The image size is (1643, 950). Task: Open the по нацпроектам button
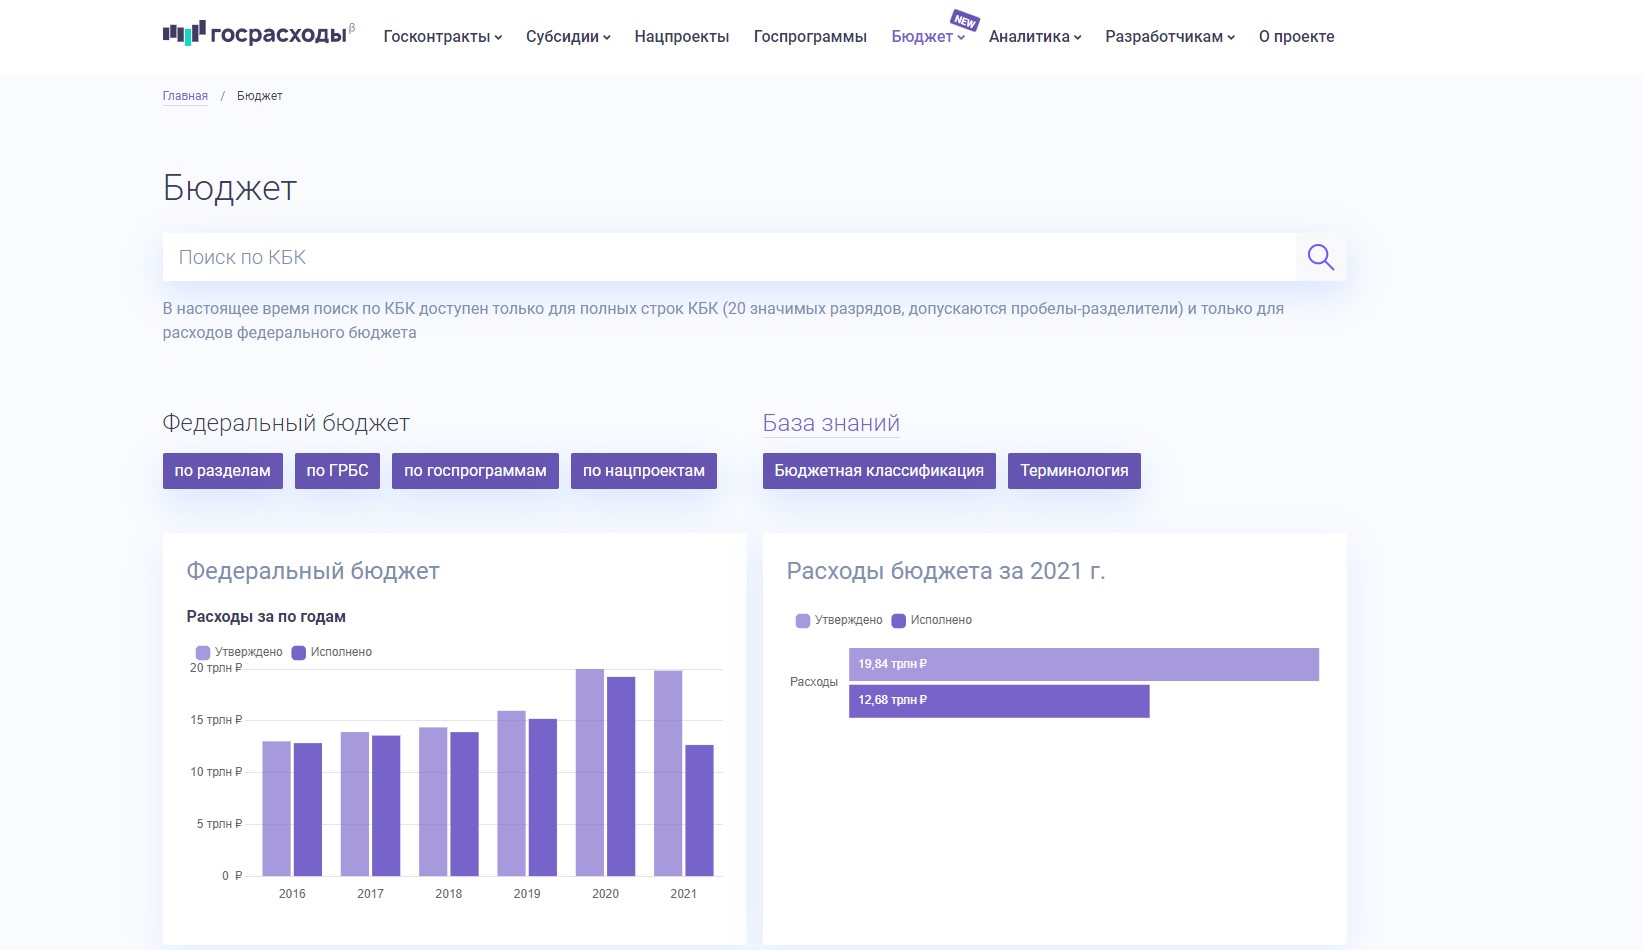[x=644, y=471]
